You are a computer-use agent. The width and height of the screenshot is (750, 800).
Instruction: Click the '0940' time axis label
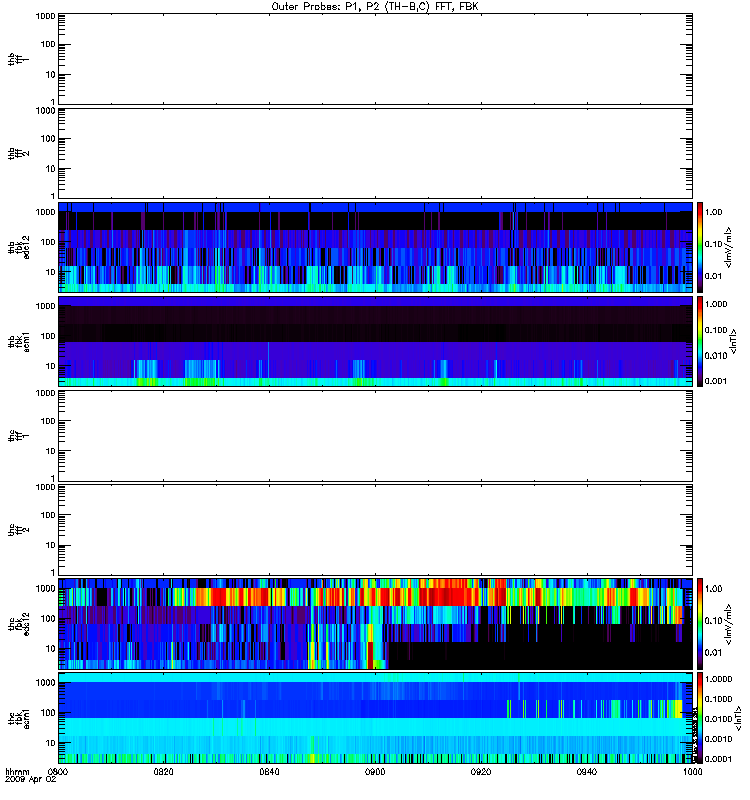tap(587, 771)
